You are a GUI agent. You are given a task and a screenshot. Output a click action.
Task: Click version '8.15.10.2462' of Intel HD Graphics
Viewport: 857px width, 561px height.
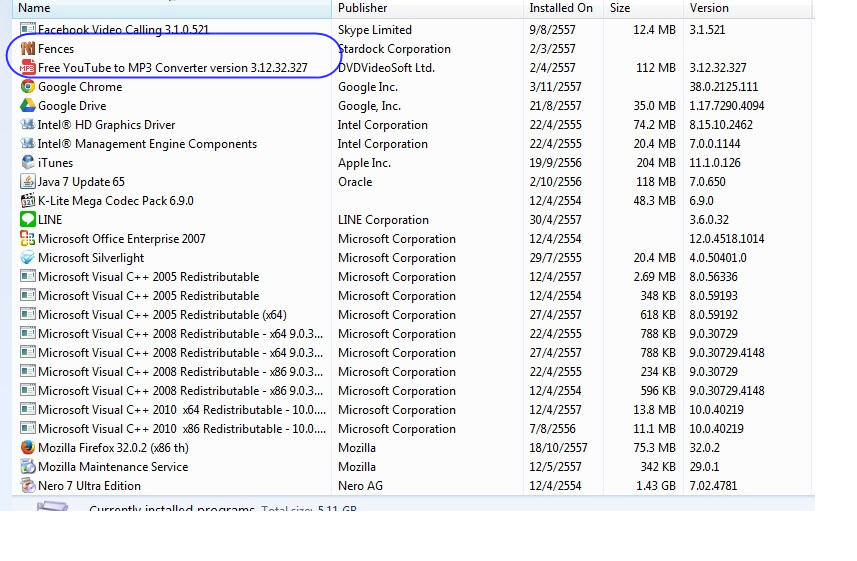(721, 125)
